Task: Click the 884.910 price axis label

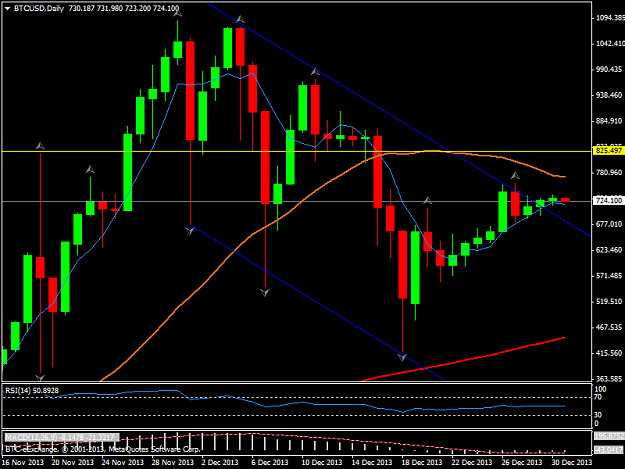Action: (609, 121)
